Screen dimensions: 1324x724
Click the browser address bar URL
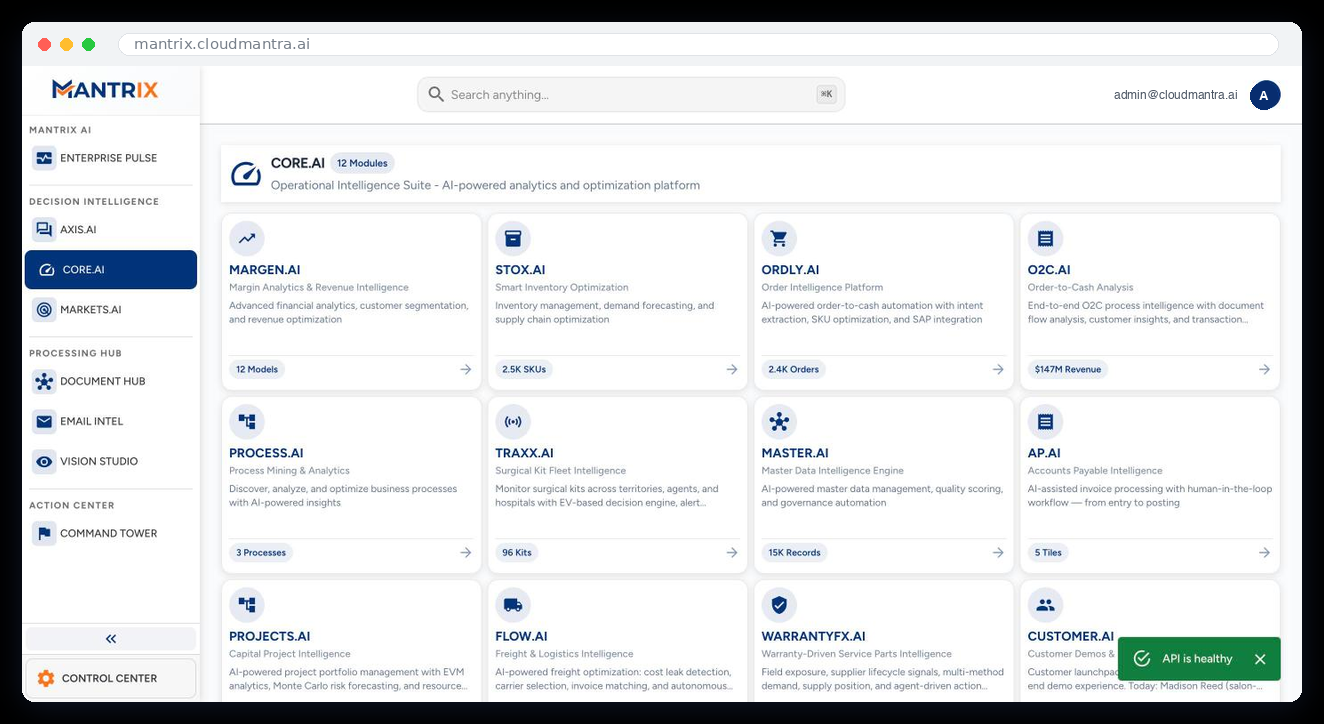tap(222, 44)
